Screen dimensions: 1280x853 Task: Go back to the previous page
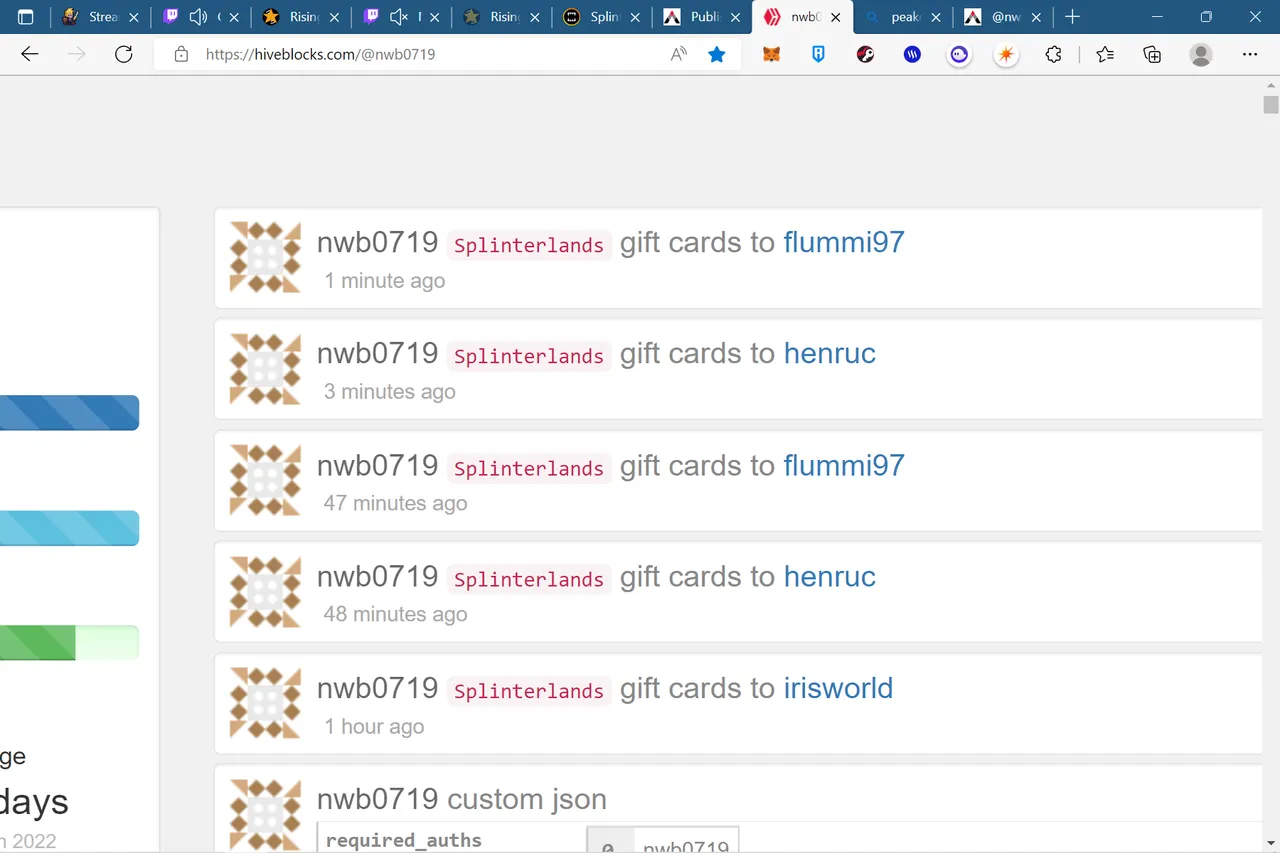click(30, 55)
